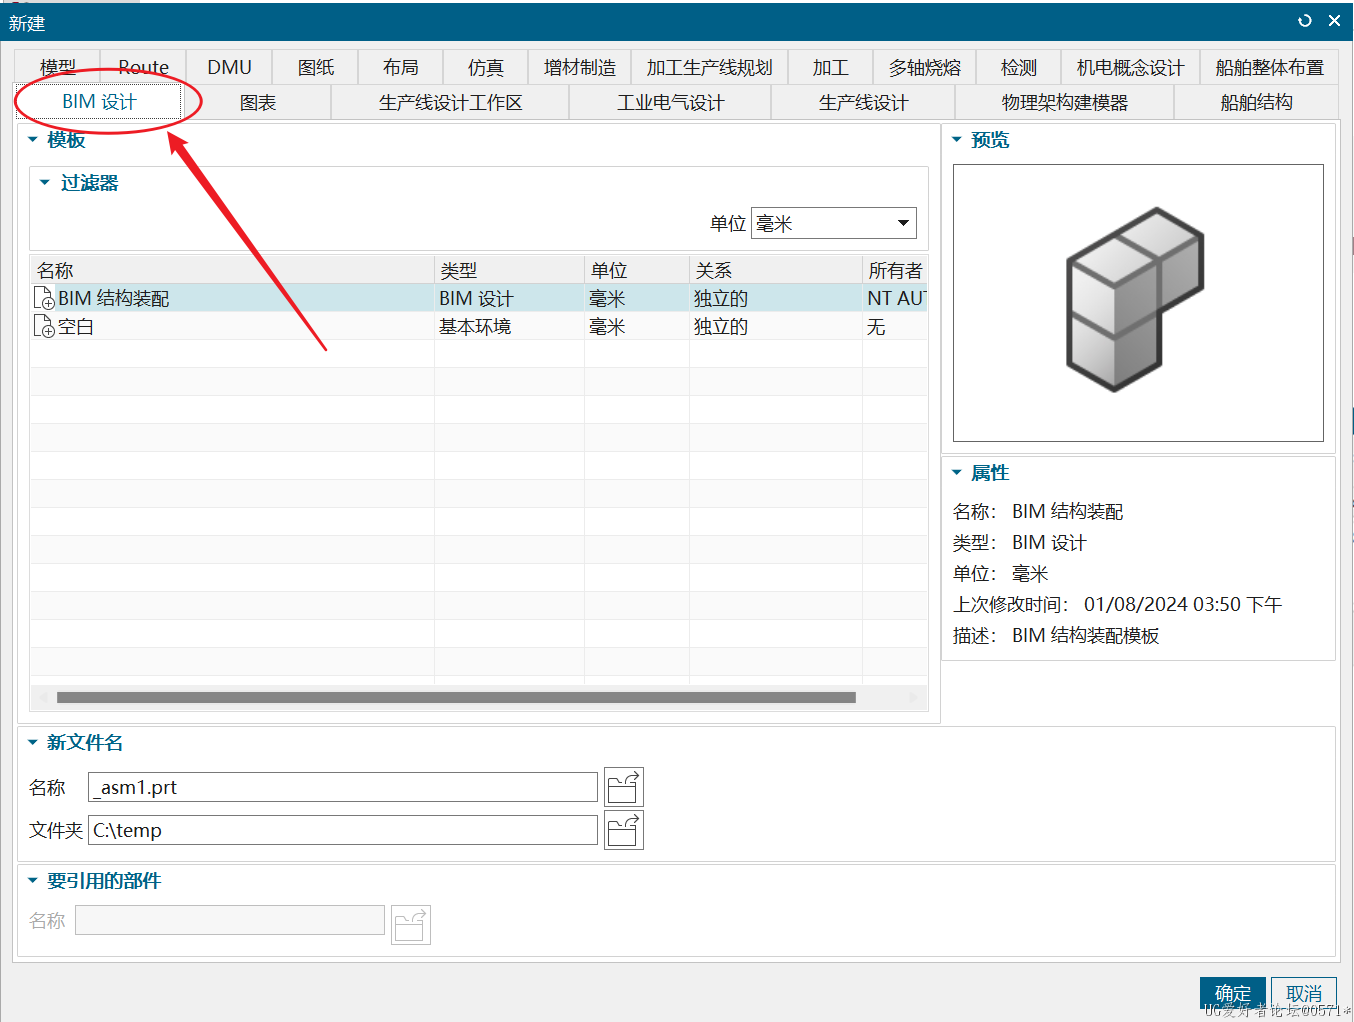Viewport: 1354px width, 1022px height.
Task: Select the BIM 结构装配 template row
Action: (x=479, y=298)
